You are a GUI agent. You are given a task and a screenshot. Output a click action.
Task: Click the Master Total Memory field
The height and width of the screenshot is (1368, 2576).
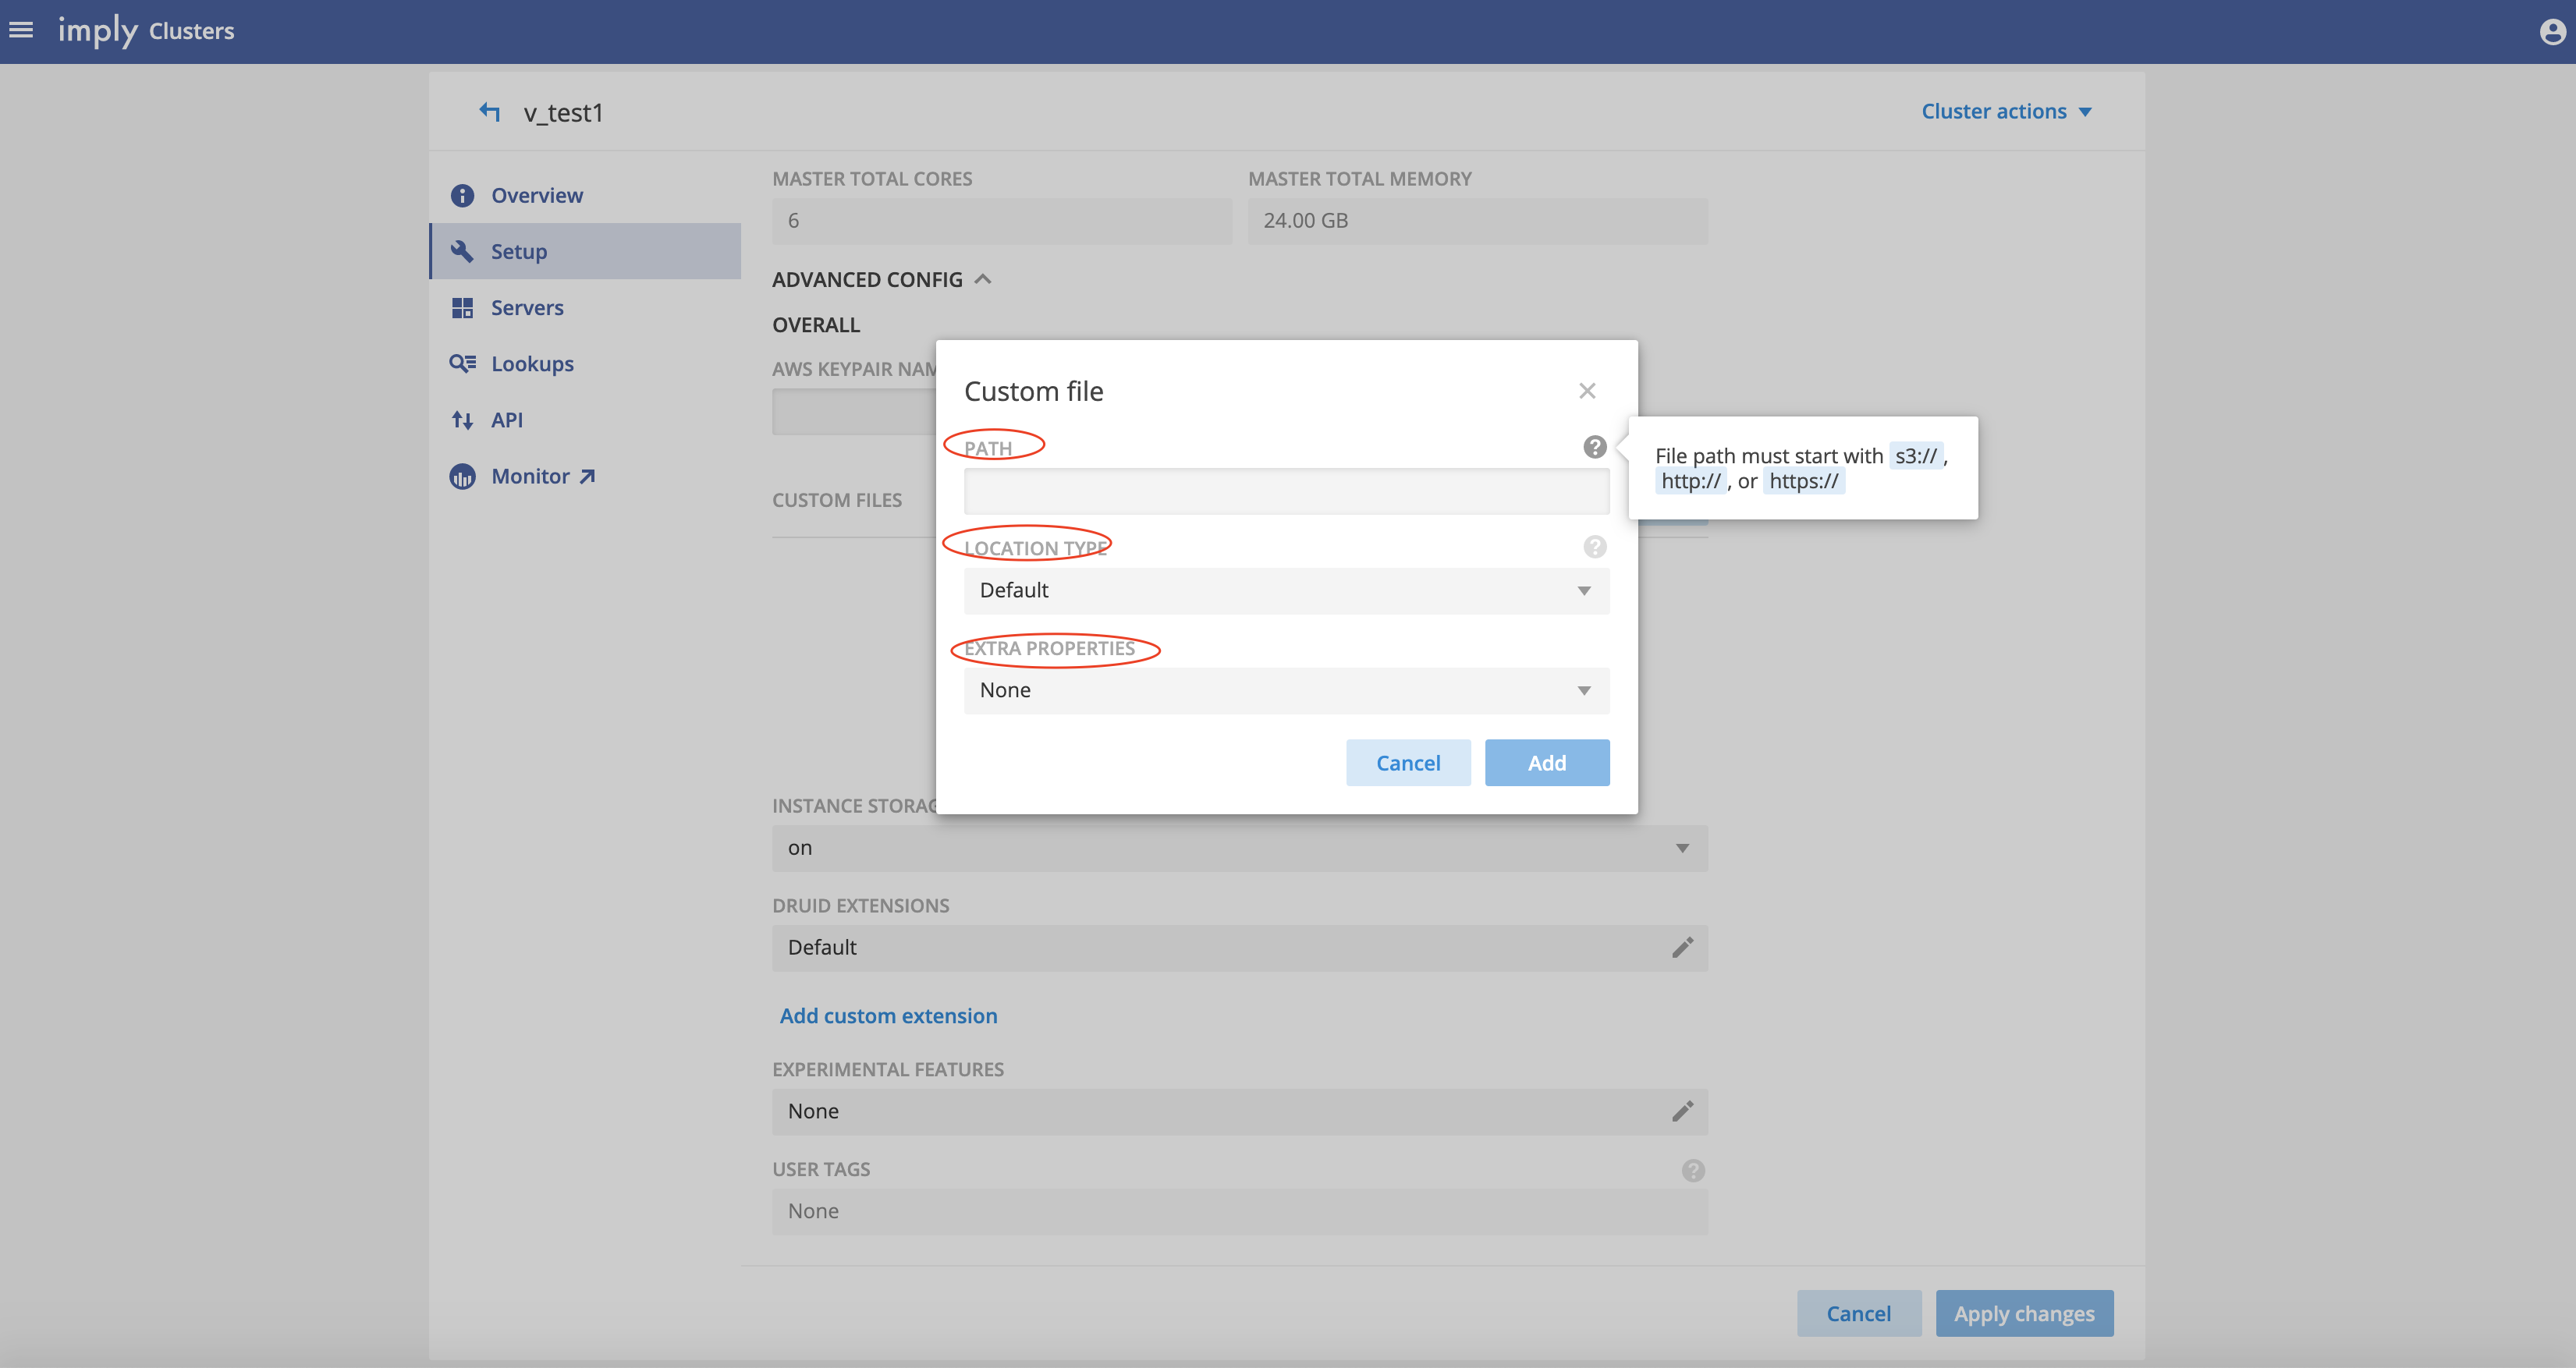click(x=1477, y=221)
